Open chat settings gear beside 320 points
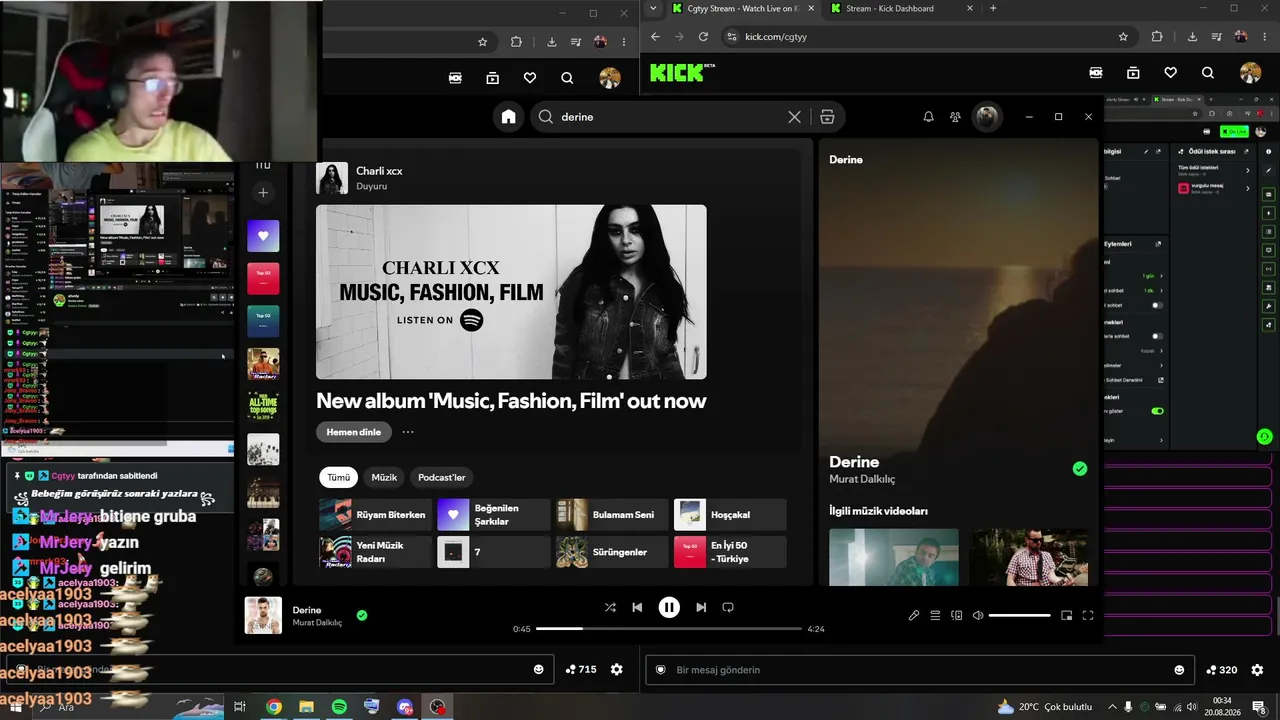 click(x=1257, y=670)
